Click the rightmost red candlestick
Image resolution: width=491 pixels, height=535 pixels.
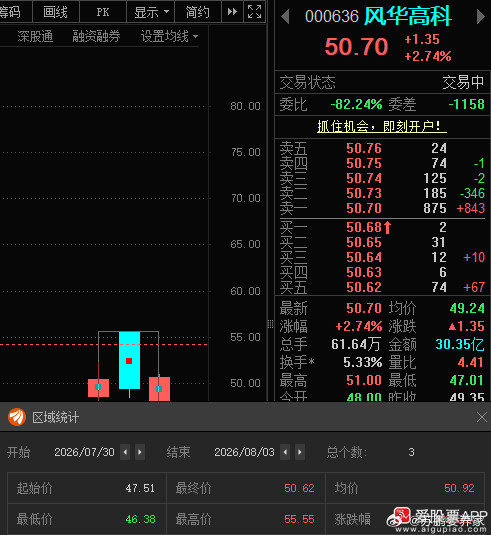click(x=159, y=389)
